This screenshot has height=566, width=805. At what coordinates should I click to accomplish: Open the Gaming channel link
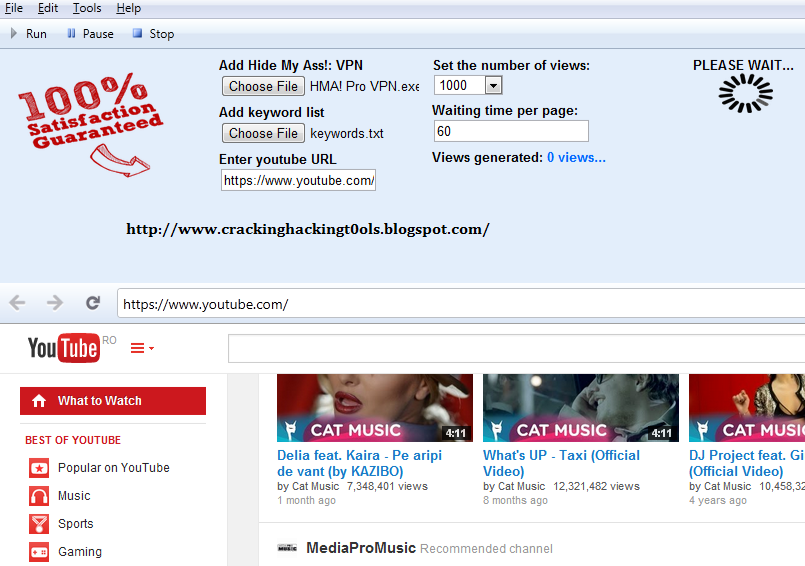80,552
